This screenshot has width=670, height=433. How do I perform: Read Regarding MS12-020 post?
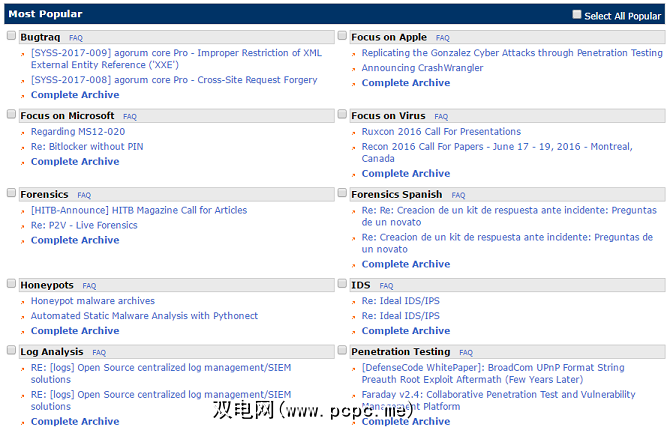(78, 132)
